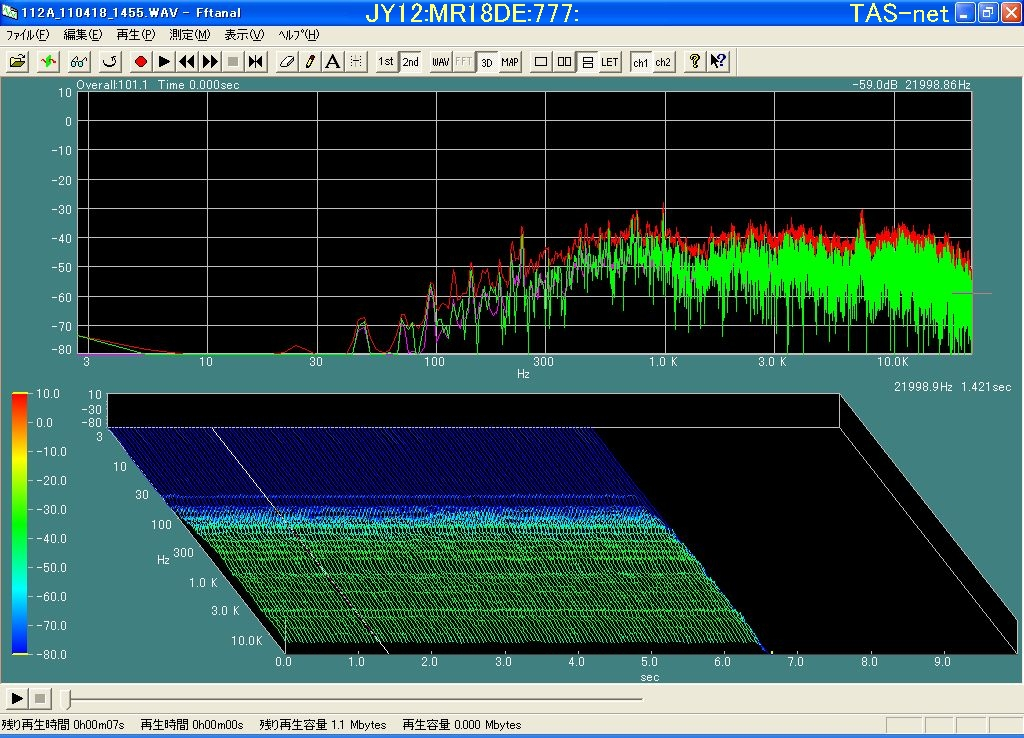
Task: Click the '-59.0dB 21998.86Hz' cursor readout
Action: (x=911, y=85)
